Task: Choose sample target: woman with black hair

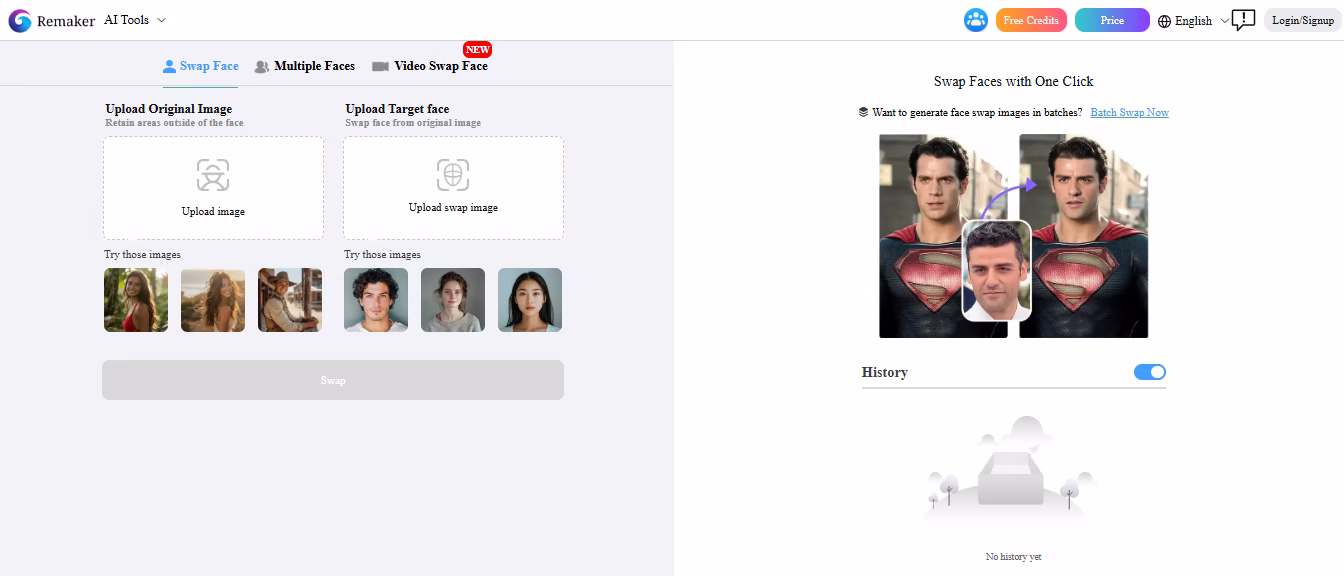Action: pos(530,300)
